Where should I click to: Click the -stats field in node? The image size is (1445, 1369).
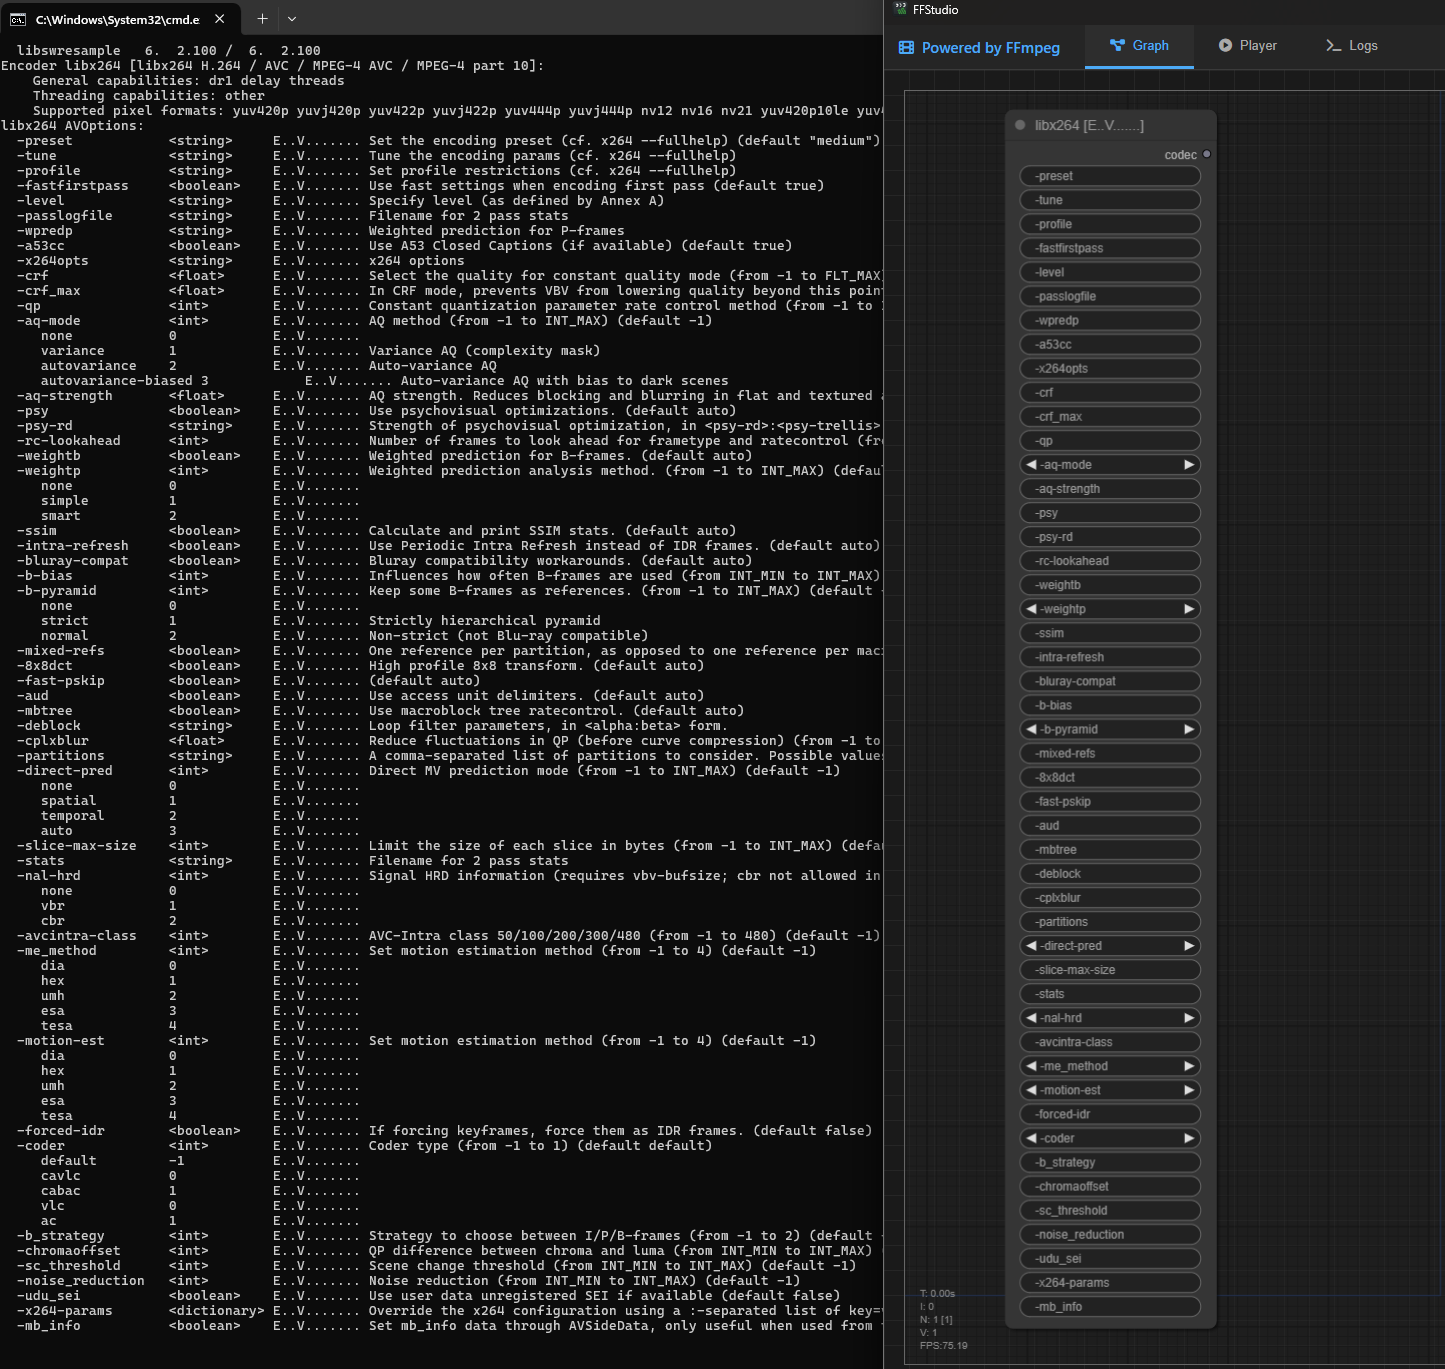click(1110, 994)
